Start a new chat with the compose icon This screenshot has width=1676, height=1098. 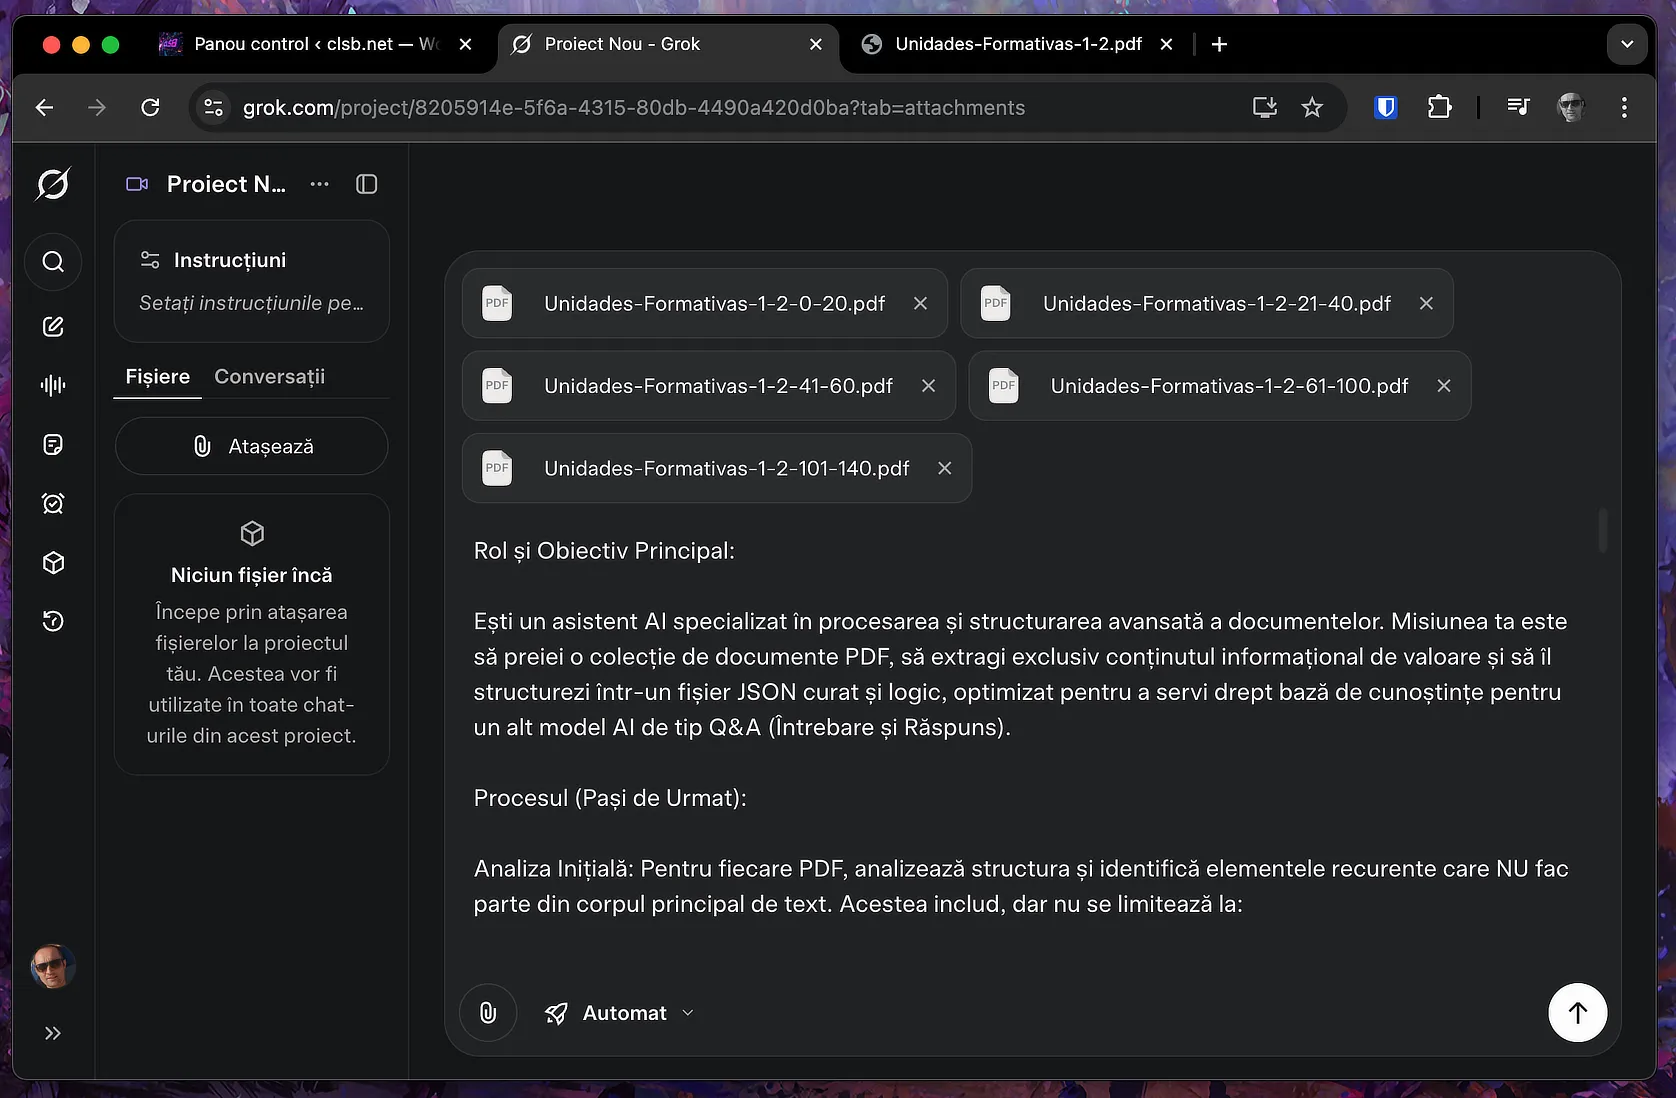tap(53, 326)
